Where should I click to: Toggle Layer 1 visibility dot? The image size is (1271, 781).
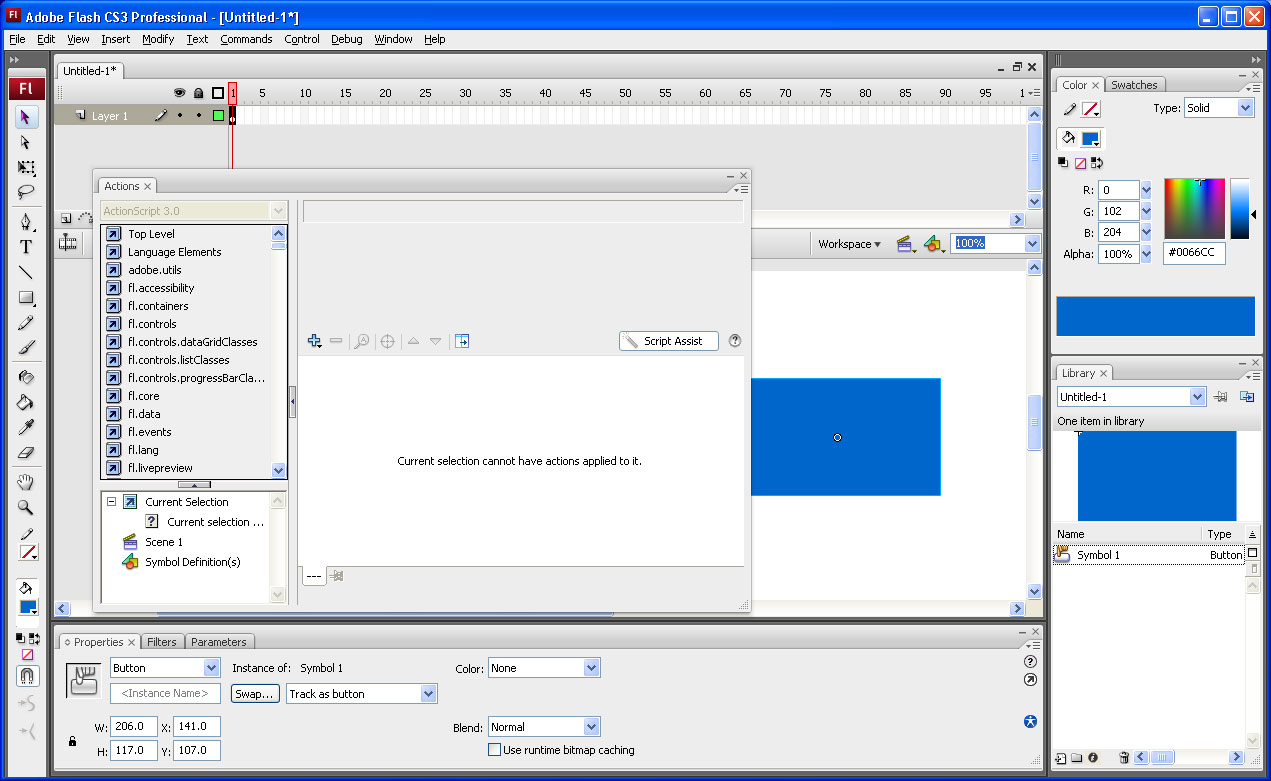coord(180,116)
